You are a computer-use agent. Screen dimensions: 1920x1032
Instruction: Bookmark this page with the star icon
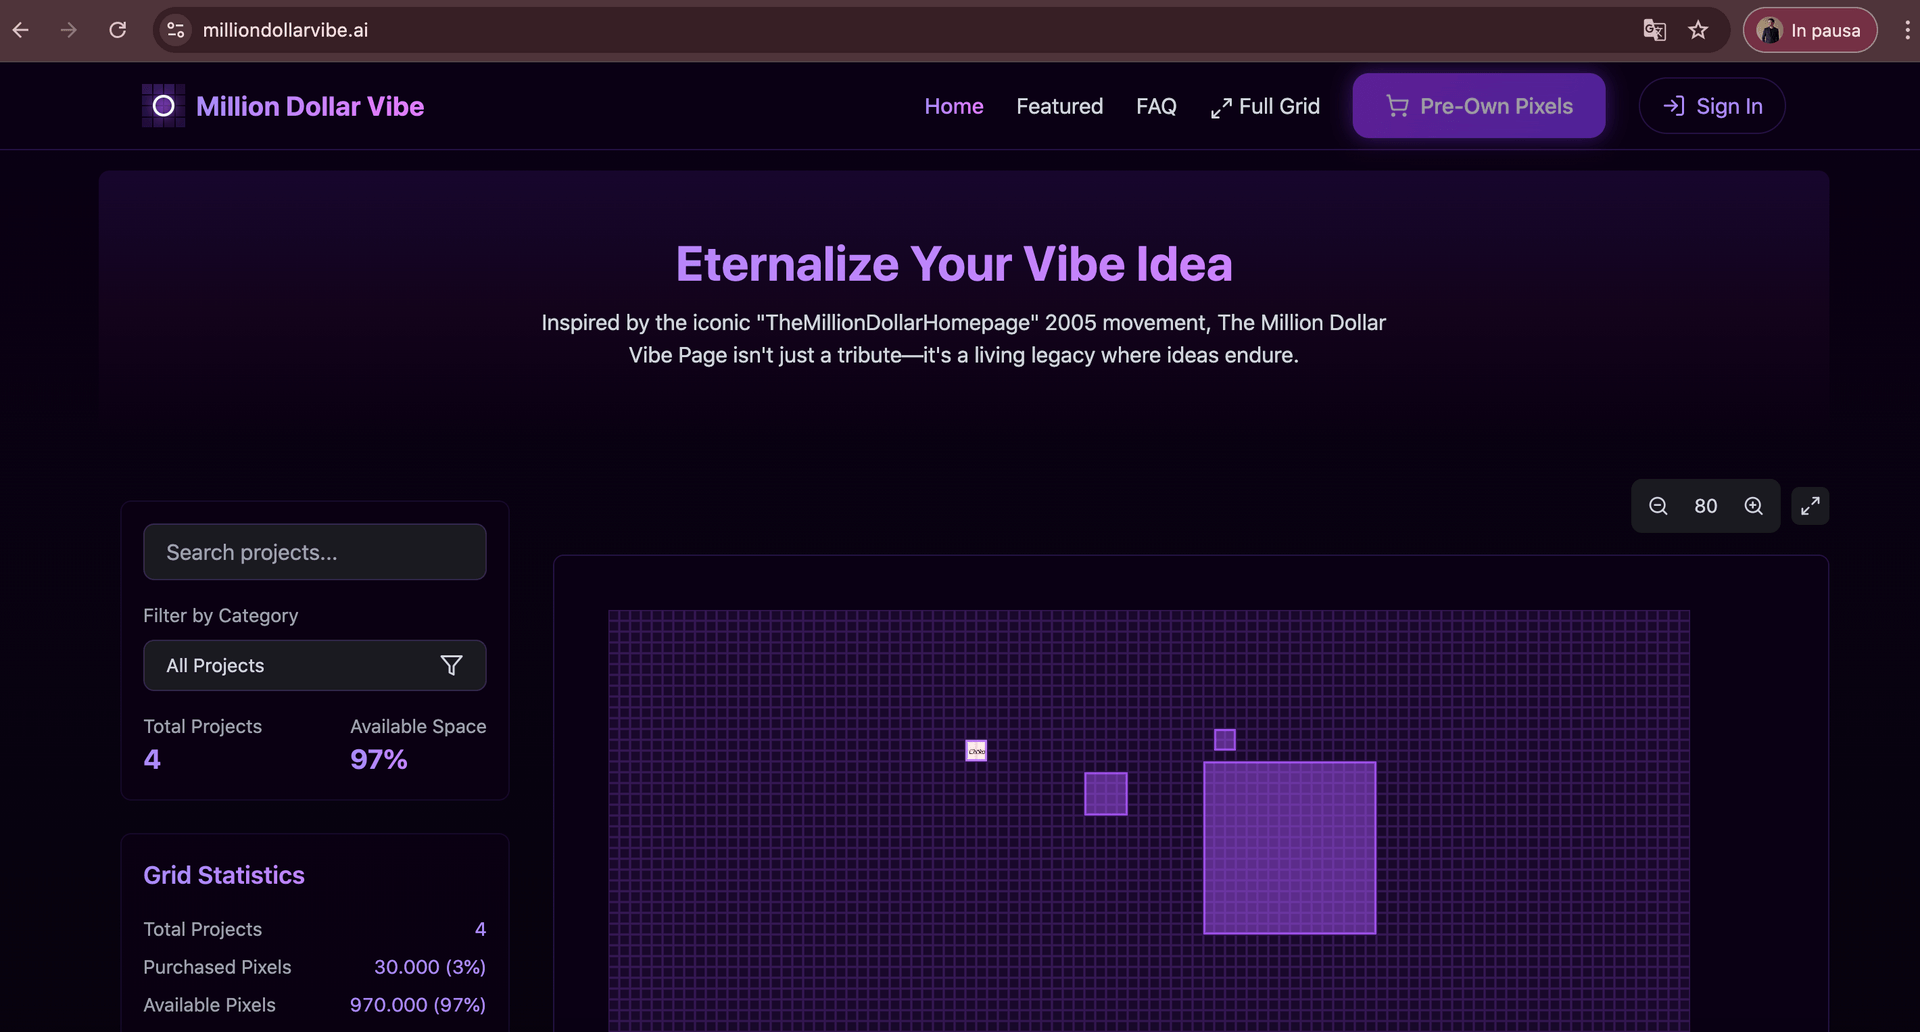(1698, 30)
